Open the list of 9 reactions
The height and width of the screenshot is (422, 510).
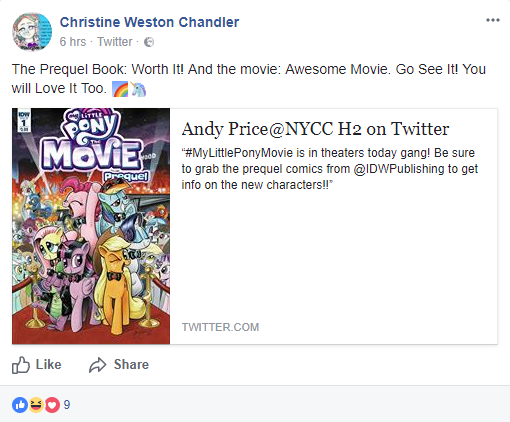67,405
